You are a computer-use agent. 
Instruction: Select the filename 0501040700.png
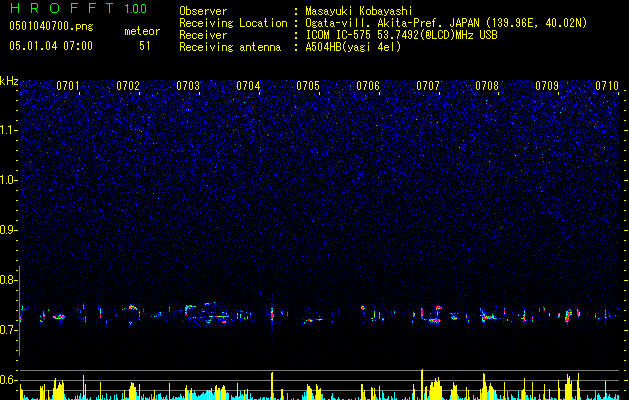(x=51, y=27)
